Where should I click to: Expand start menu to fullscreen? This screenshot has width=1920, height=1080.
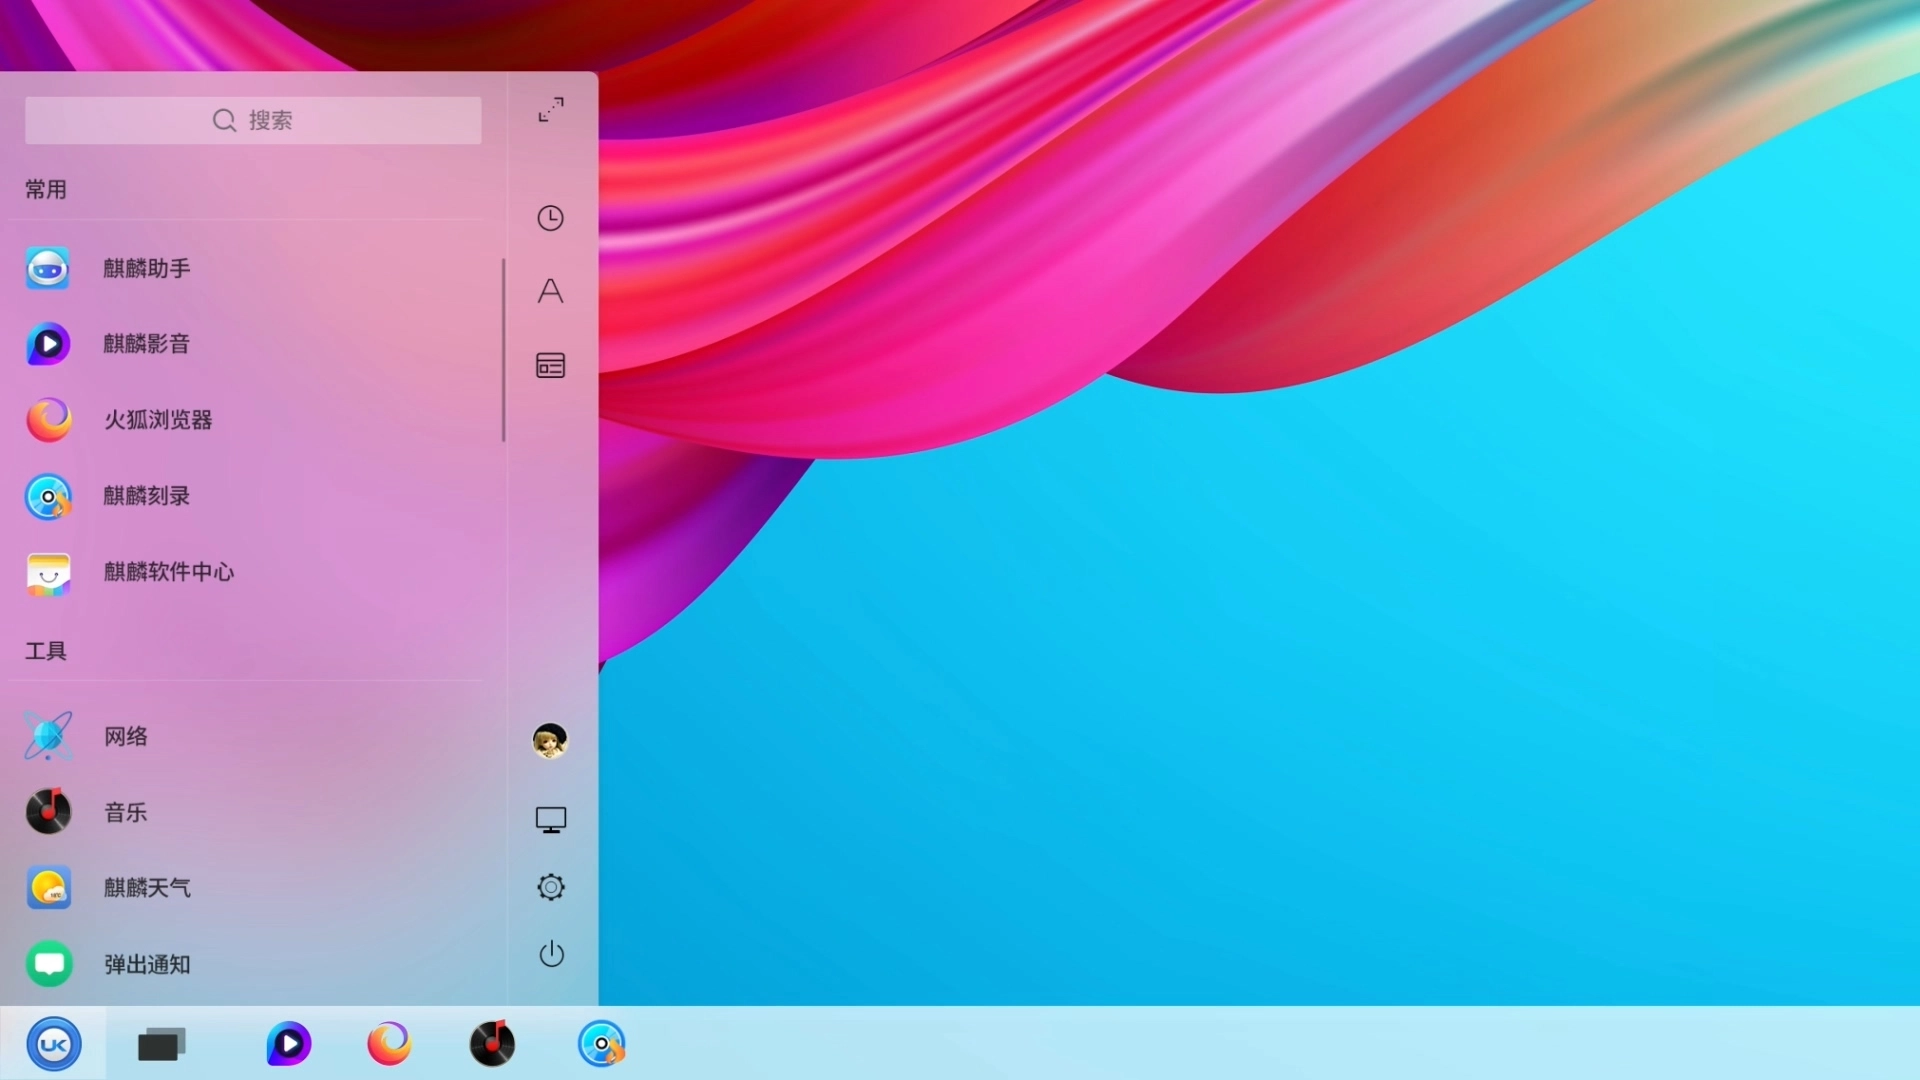click(x=551, y=110)
